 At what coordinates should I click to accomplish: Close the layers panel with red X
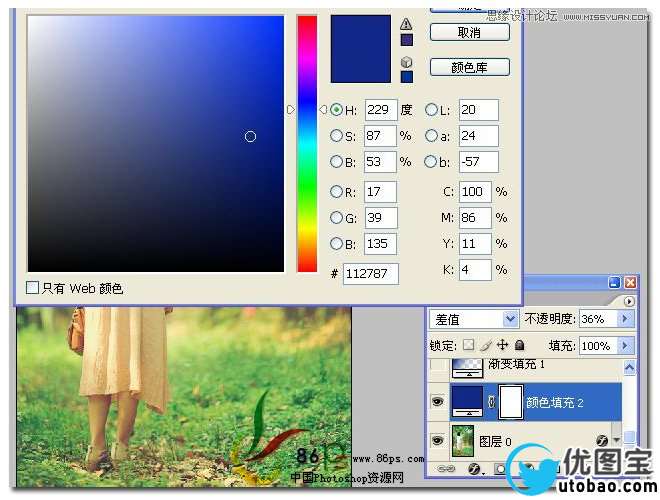(630, 282)
